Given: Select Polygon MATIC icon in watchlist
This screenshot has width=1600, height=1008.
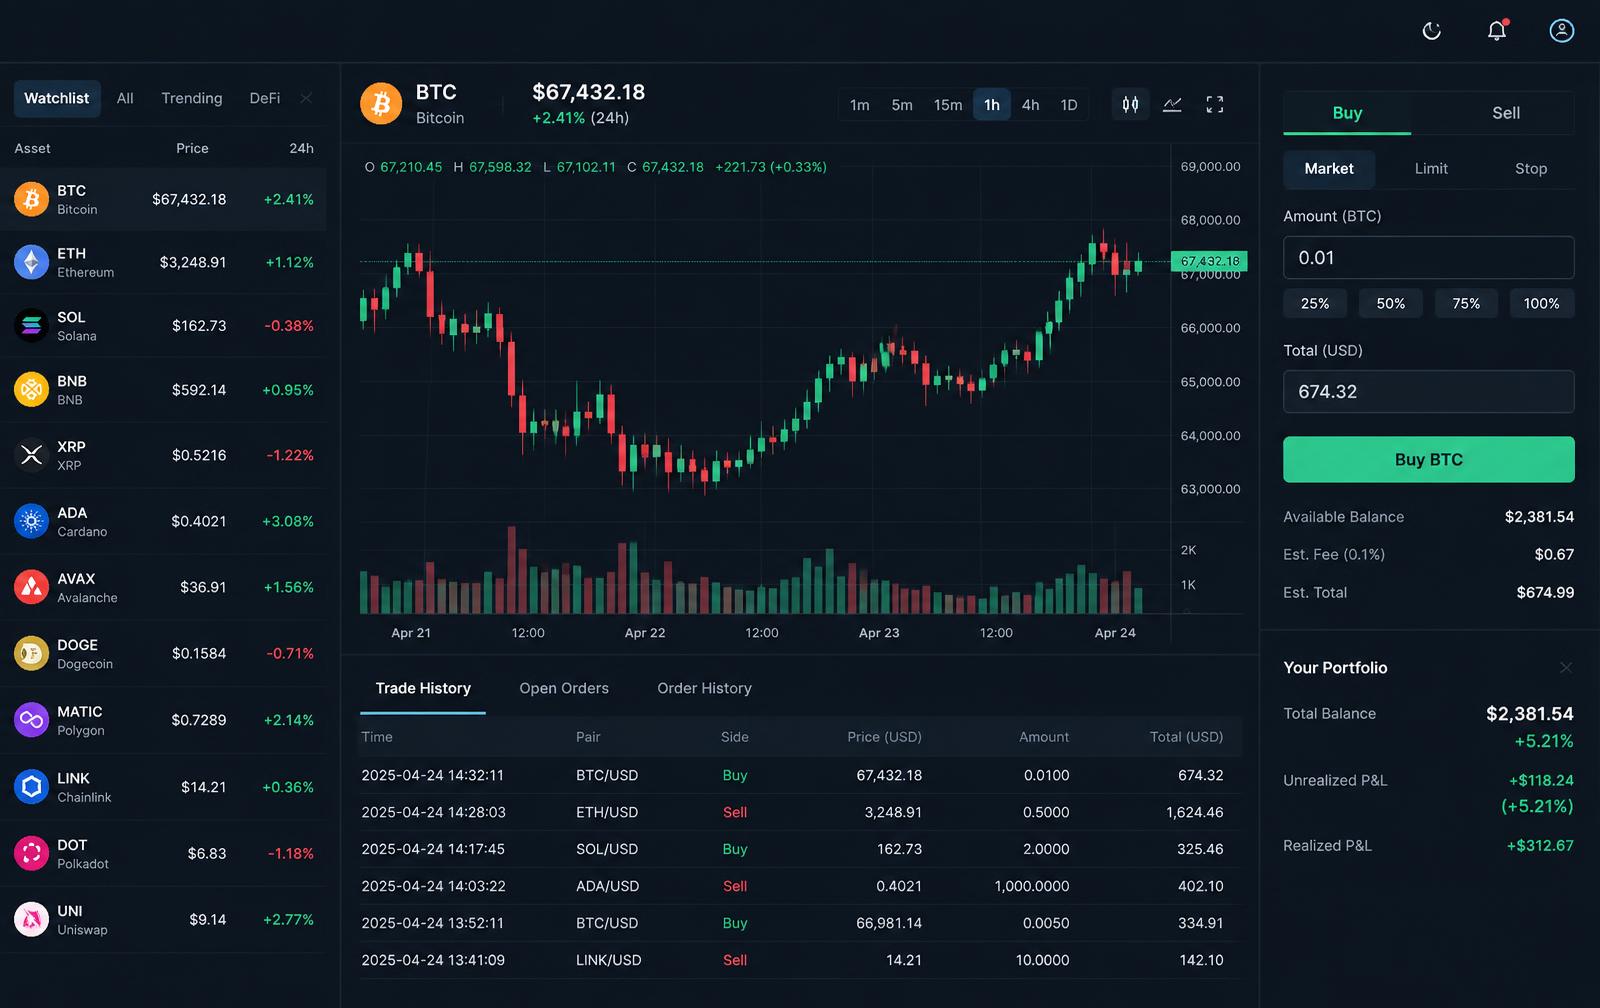Looking at the screenshot, I should click(x=31, y=720).
